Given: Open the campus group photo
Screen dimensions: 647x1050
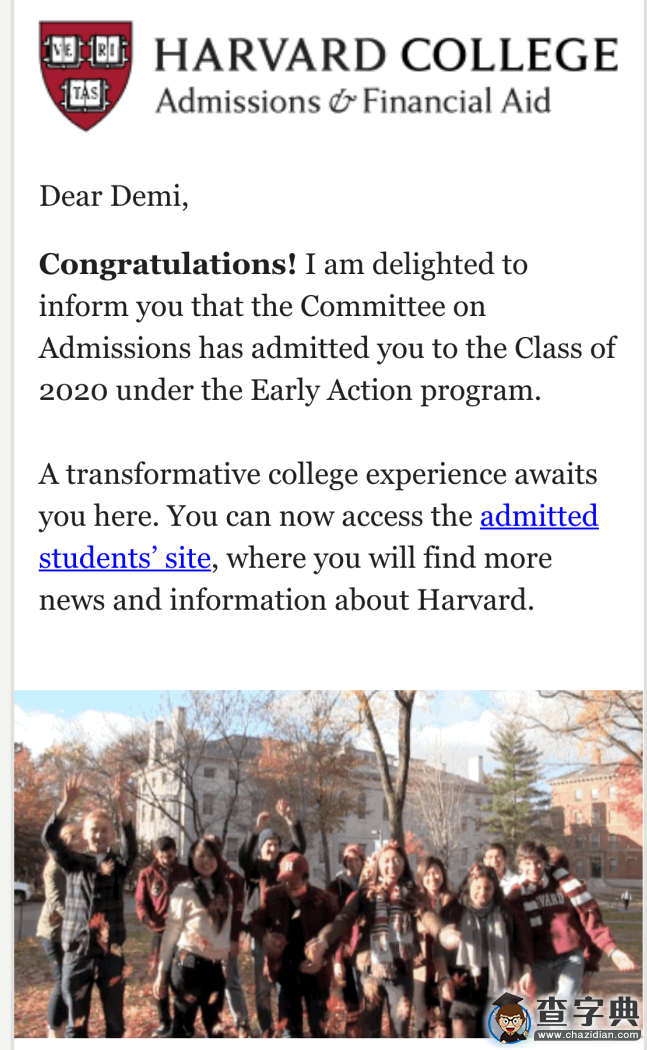Looking at the screenshot, I should pyautogui.click(x=328, y=864).
